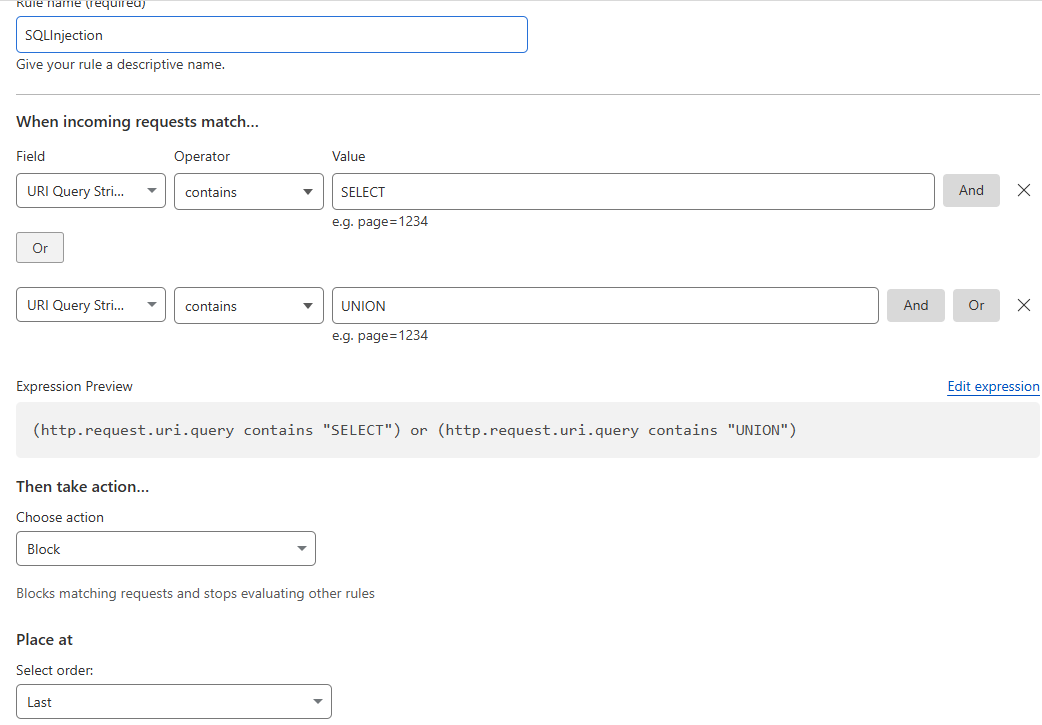Remove the UNION condition with the X icon
The height and width of the screenshot is (725, 1042).
[x=1023, y=305]
